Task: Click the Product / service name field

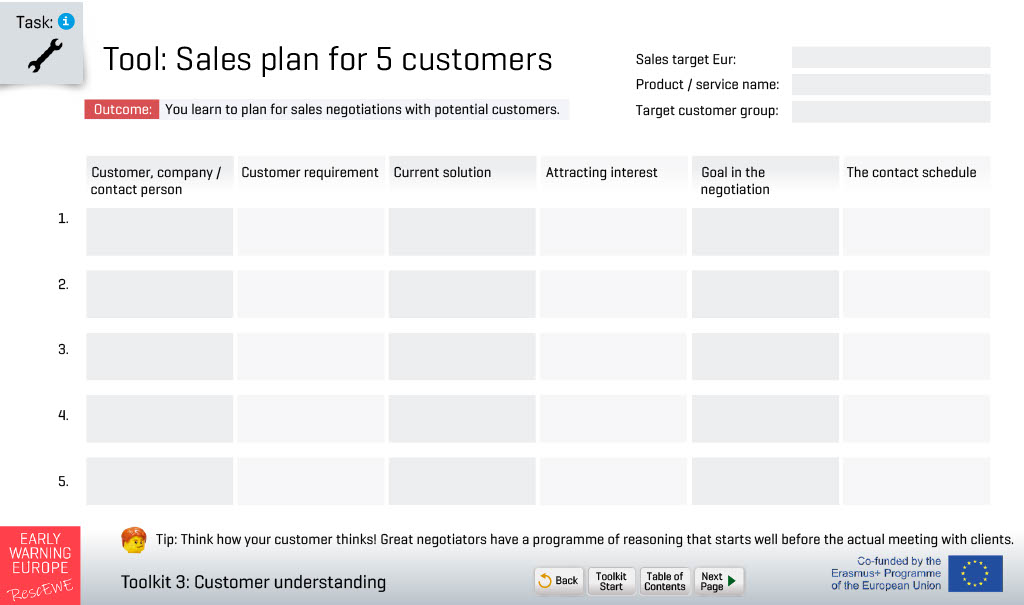Action: (891, 84)
